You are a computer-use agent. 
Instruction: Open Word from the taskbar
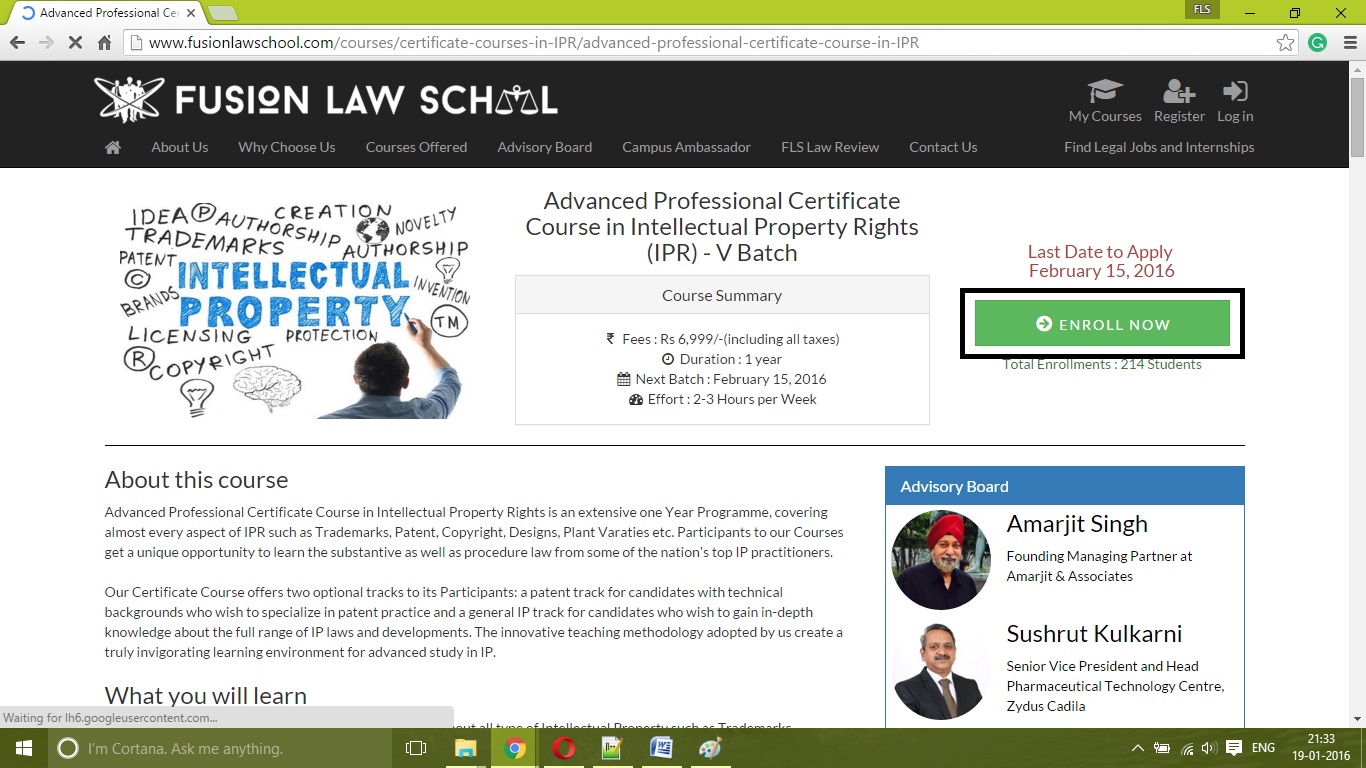(x=661, y=748)
